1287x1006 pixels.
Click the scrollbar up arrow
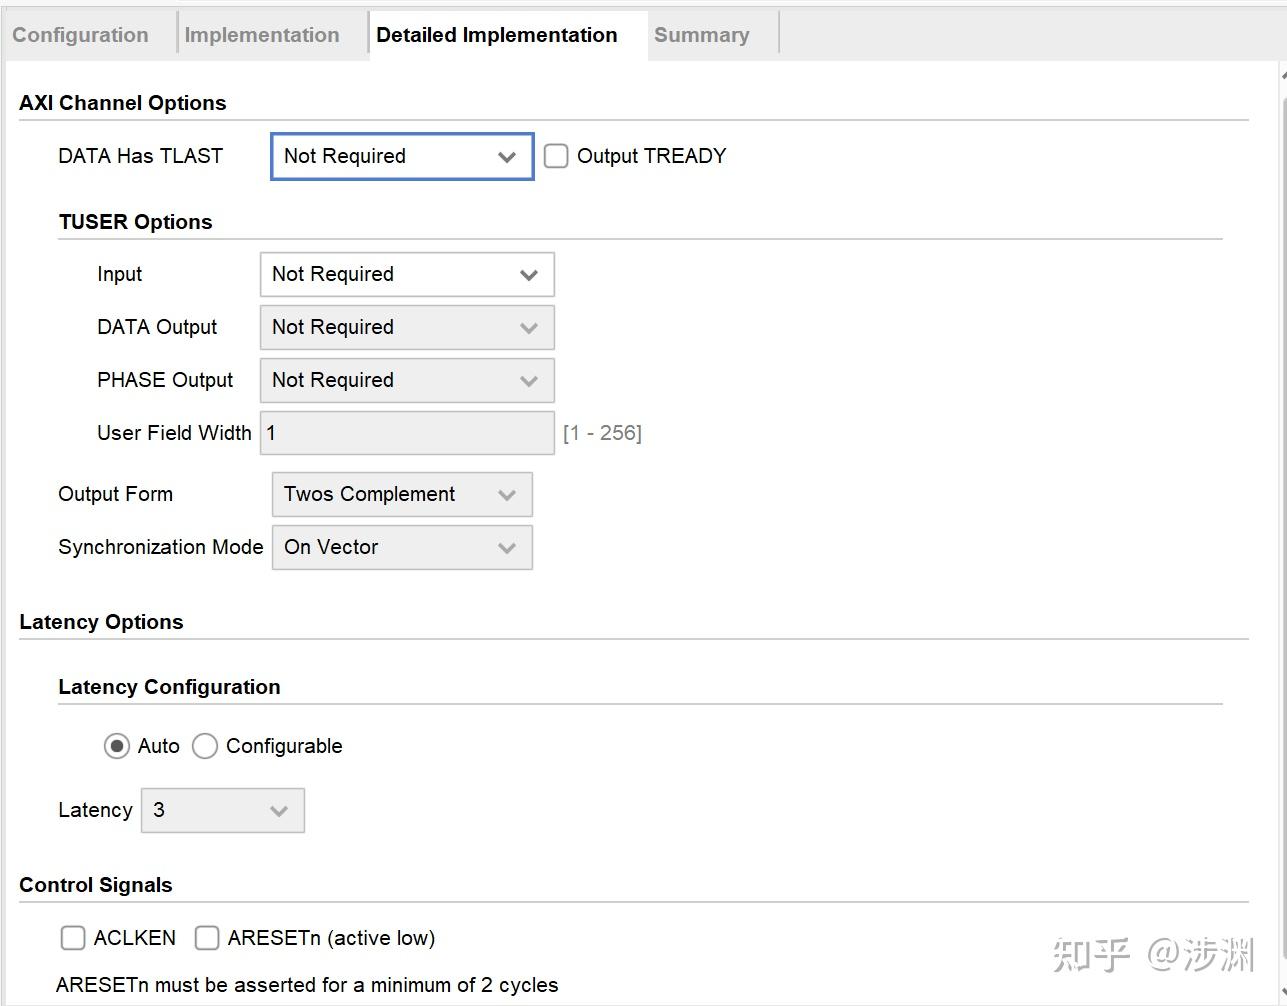click(1282, 75)
